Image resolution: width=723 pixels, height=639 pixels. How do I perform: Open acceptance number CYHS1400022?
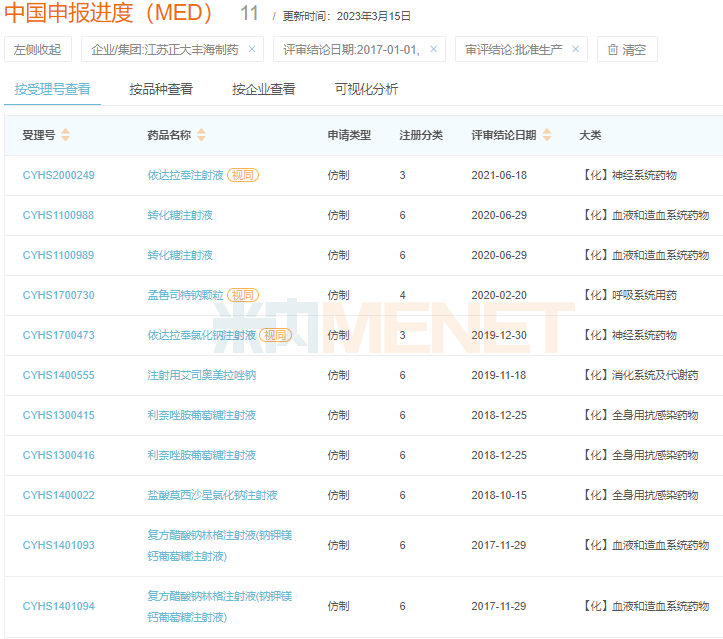[59, 495]
